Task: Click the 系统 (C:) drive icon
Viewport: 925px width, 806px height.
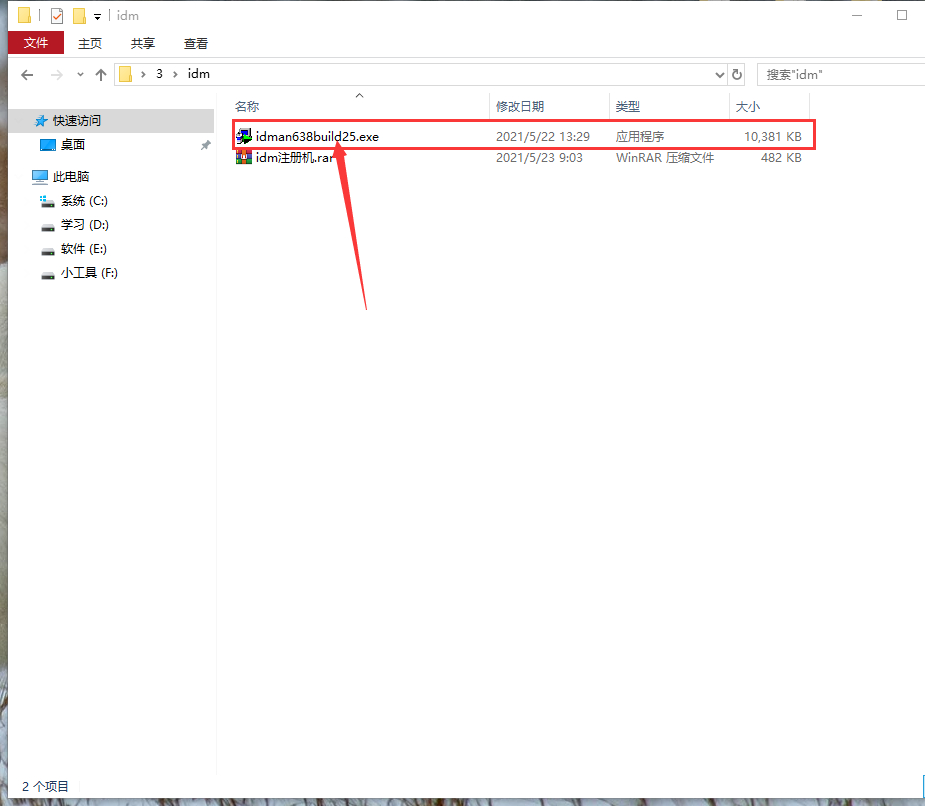Action: pos(47,201)
